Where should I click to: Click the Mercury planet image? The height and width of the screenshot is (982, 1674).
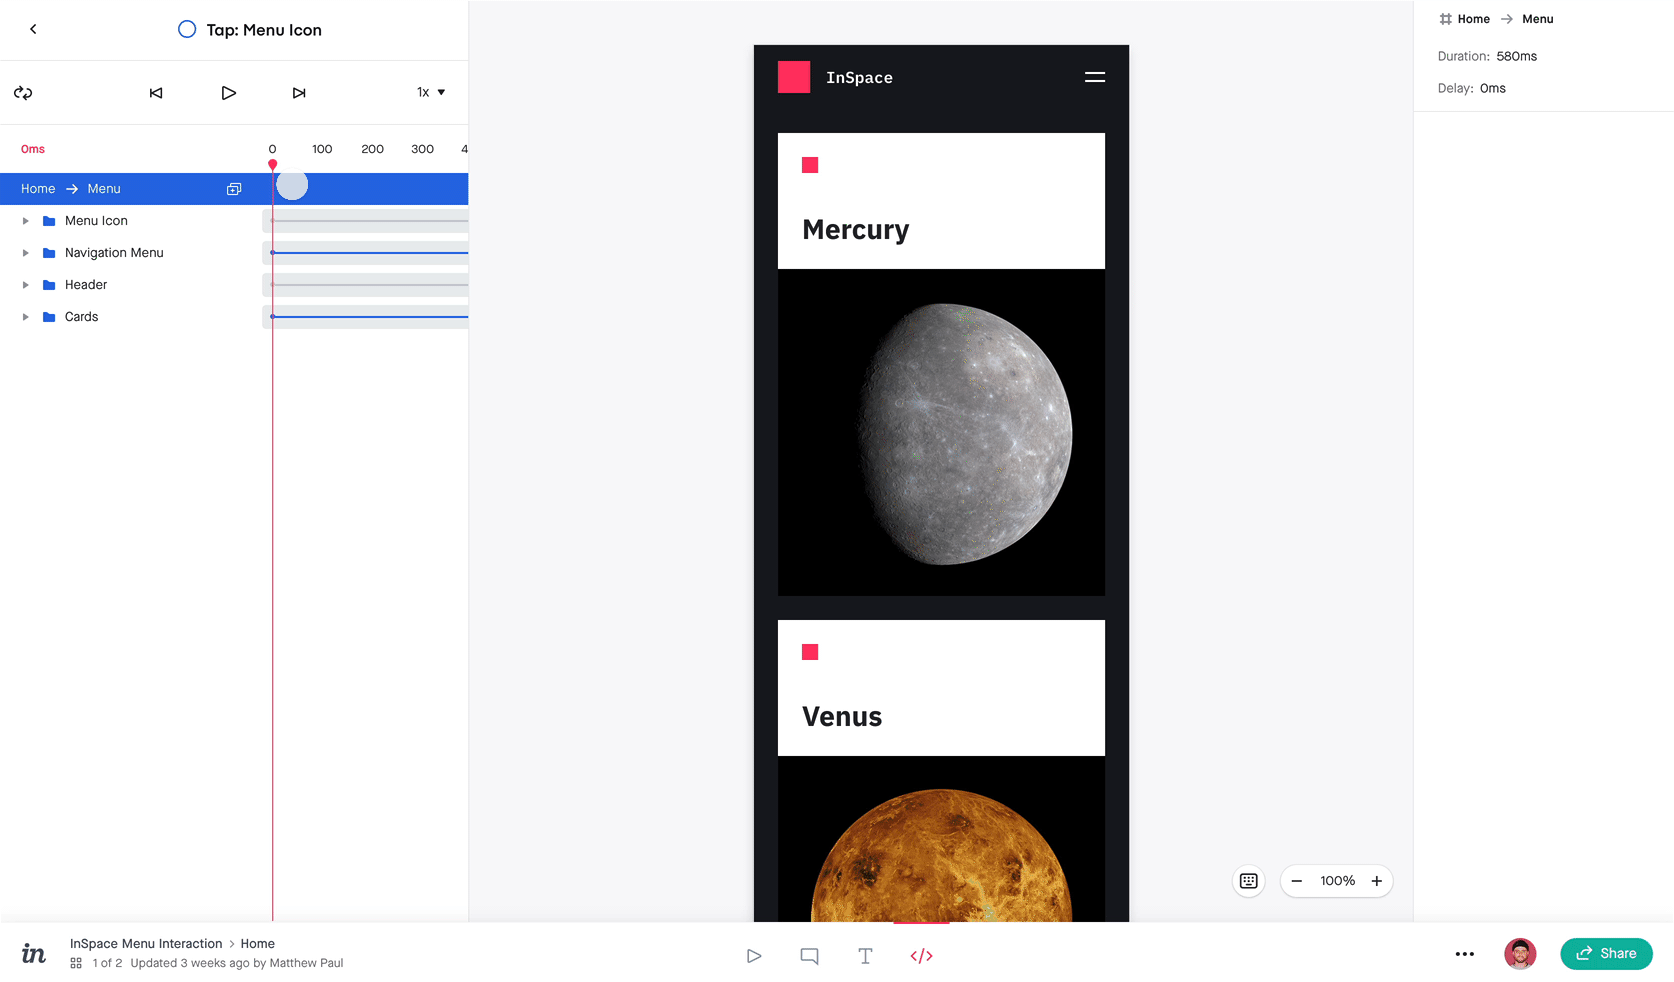[941, 433]
